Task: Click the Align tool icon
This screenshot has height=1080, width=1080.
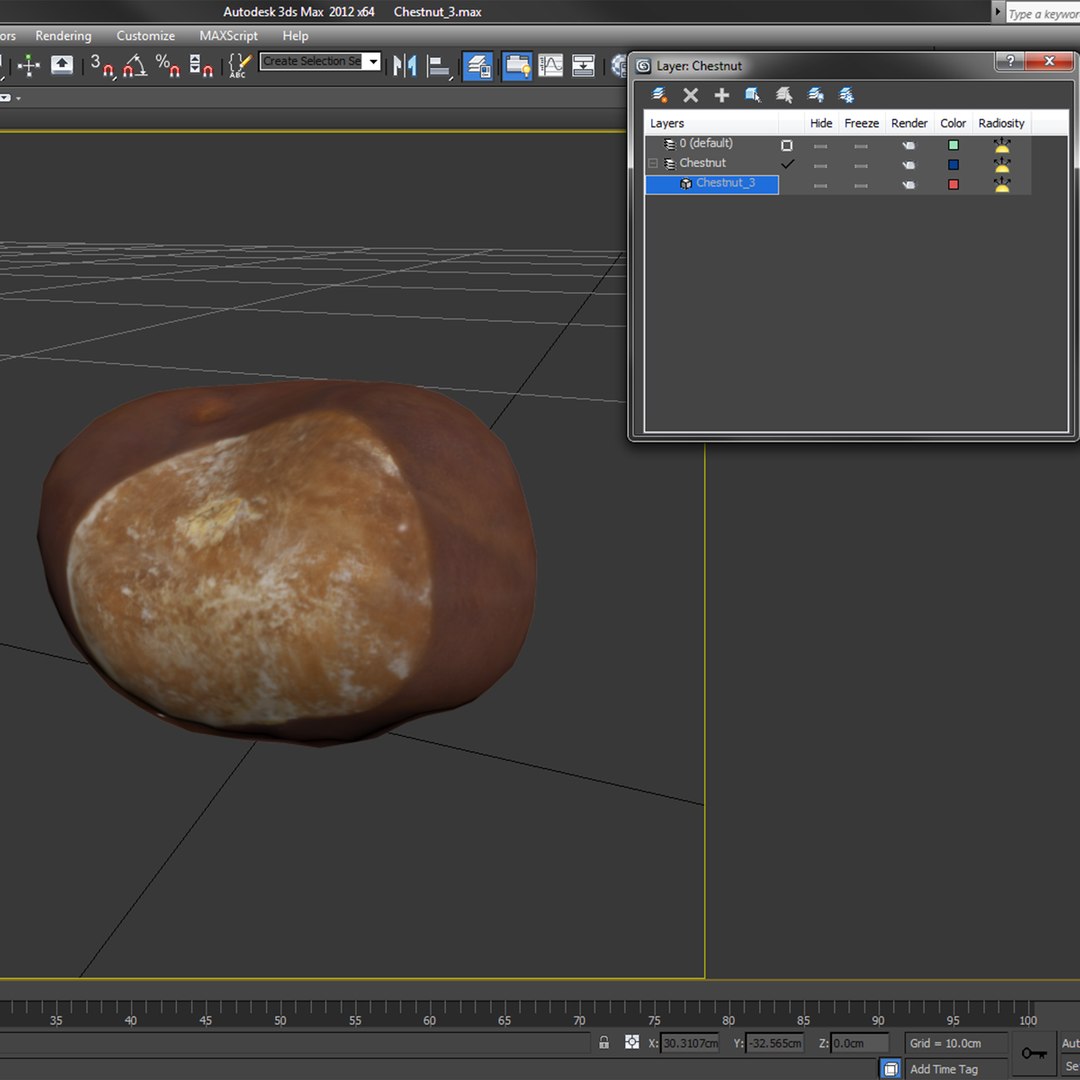Action: pyautogui.click(x=439, y=66)
